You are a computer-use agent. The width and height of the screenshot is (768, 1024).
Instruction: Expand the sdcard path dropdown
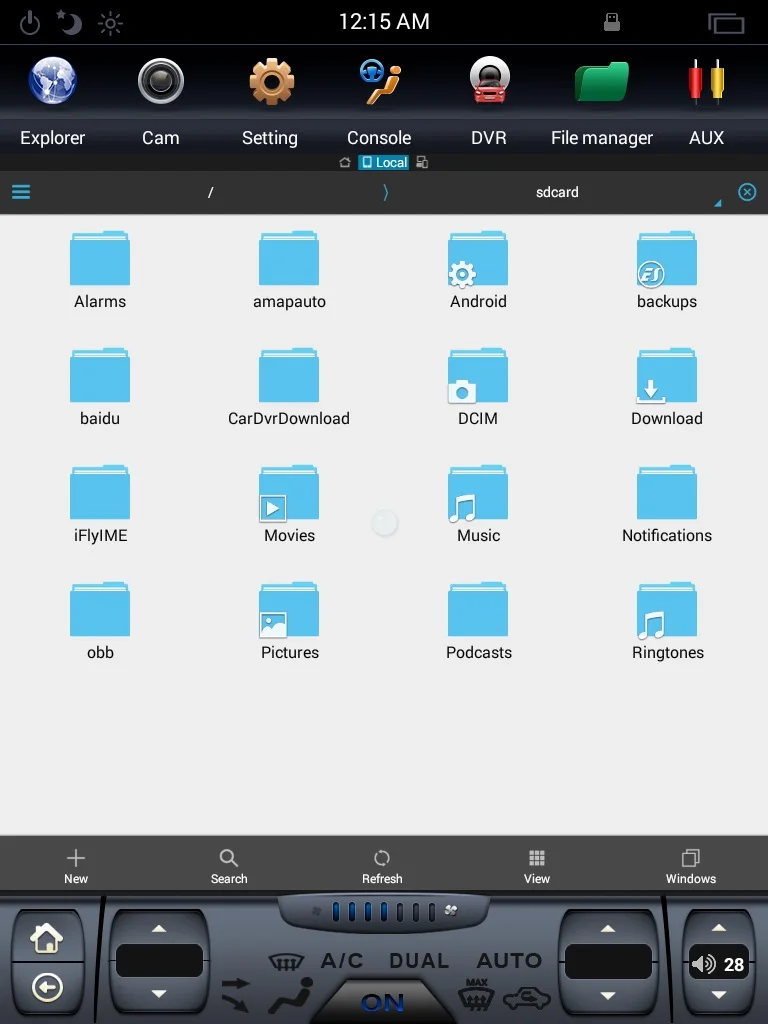pos(718,203)
